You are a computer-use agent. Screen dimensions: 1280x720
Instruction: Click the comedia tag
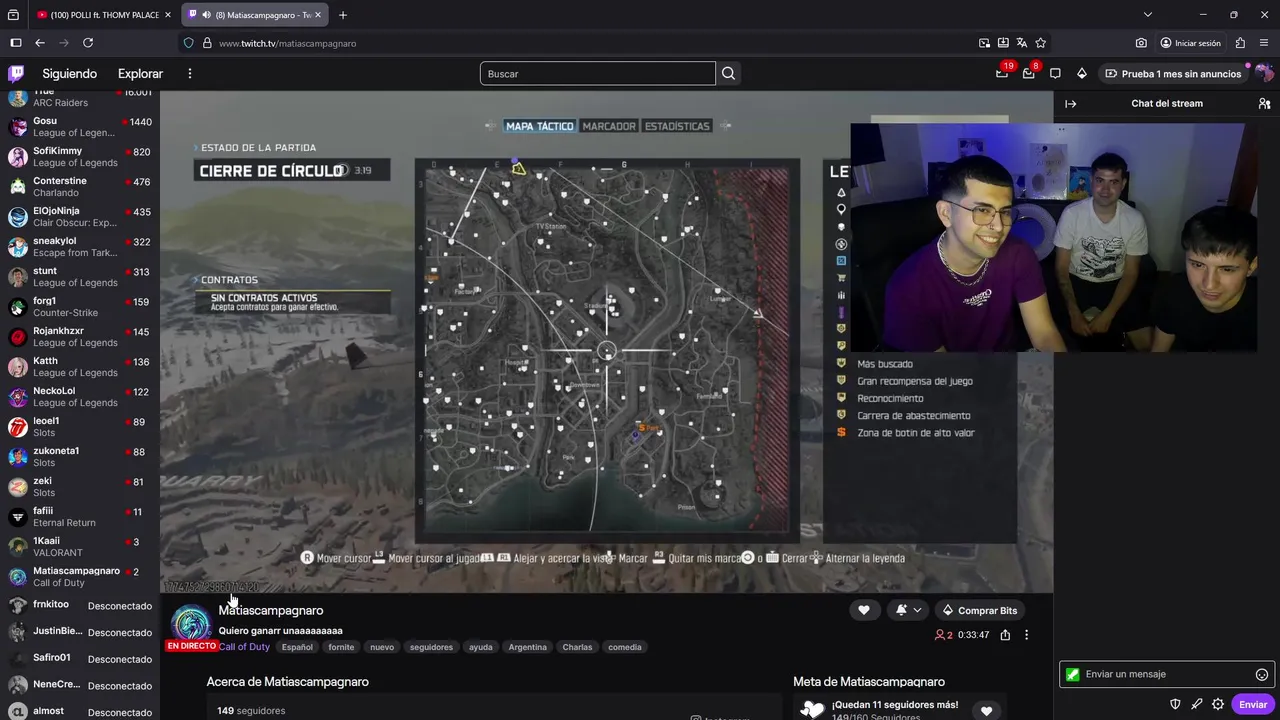625,647
